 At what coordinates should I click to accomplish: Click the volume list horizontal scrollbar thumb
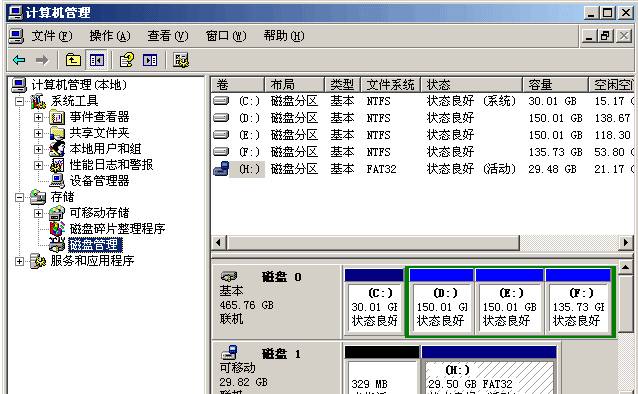(x=373, y=243)
